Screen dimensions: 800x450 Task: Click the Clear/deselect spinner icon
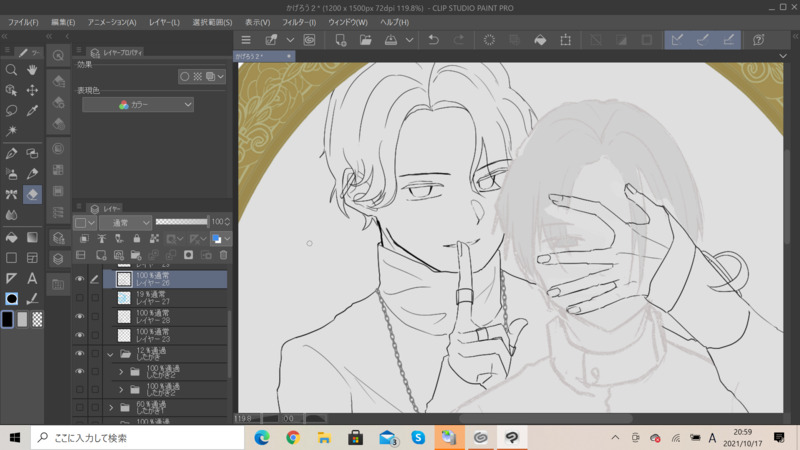click(489, 40)
